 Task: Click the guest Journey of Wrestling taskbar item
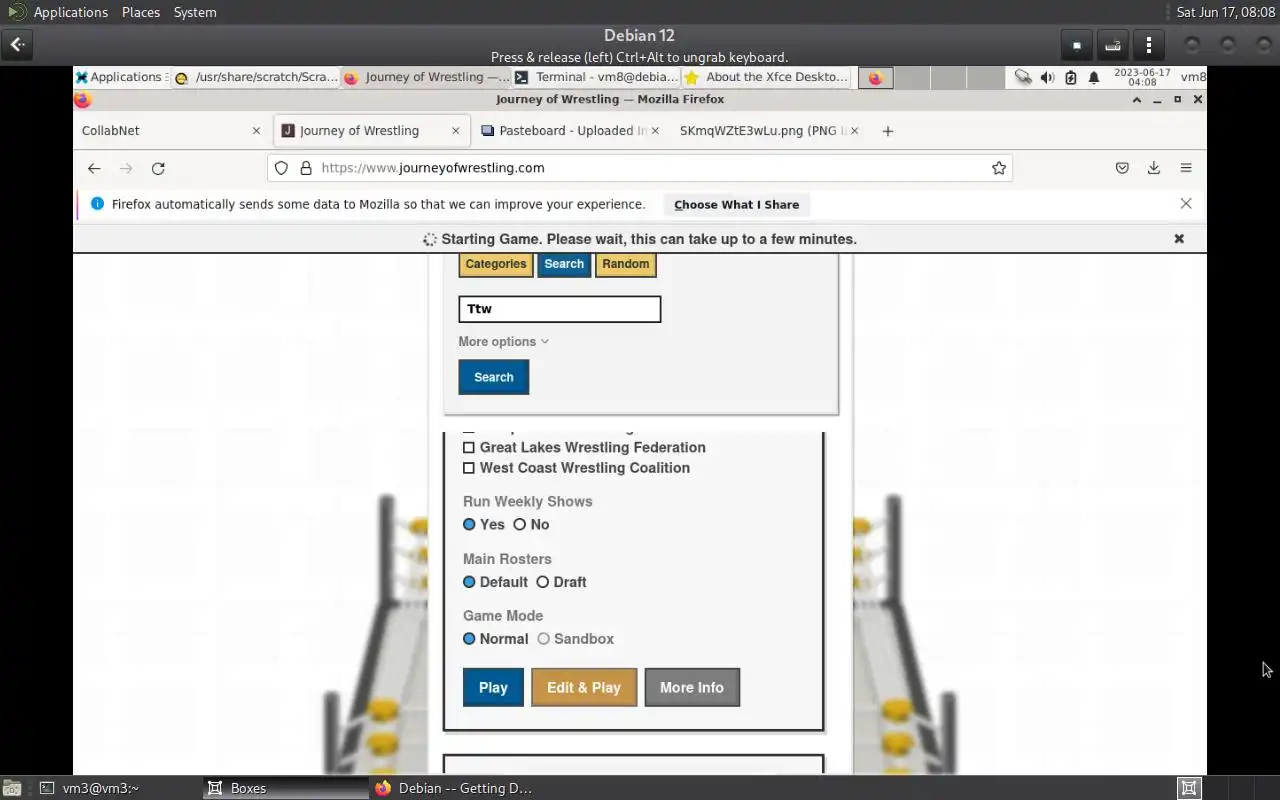tap(426, 77)
